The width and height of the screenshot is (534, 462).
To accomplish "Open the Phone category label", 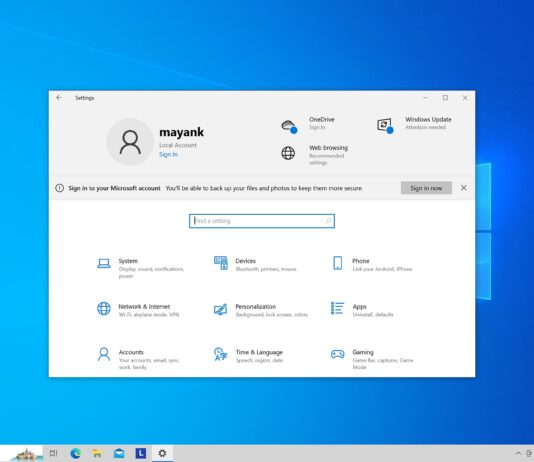I will (361, 261).
